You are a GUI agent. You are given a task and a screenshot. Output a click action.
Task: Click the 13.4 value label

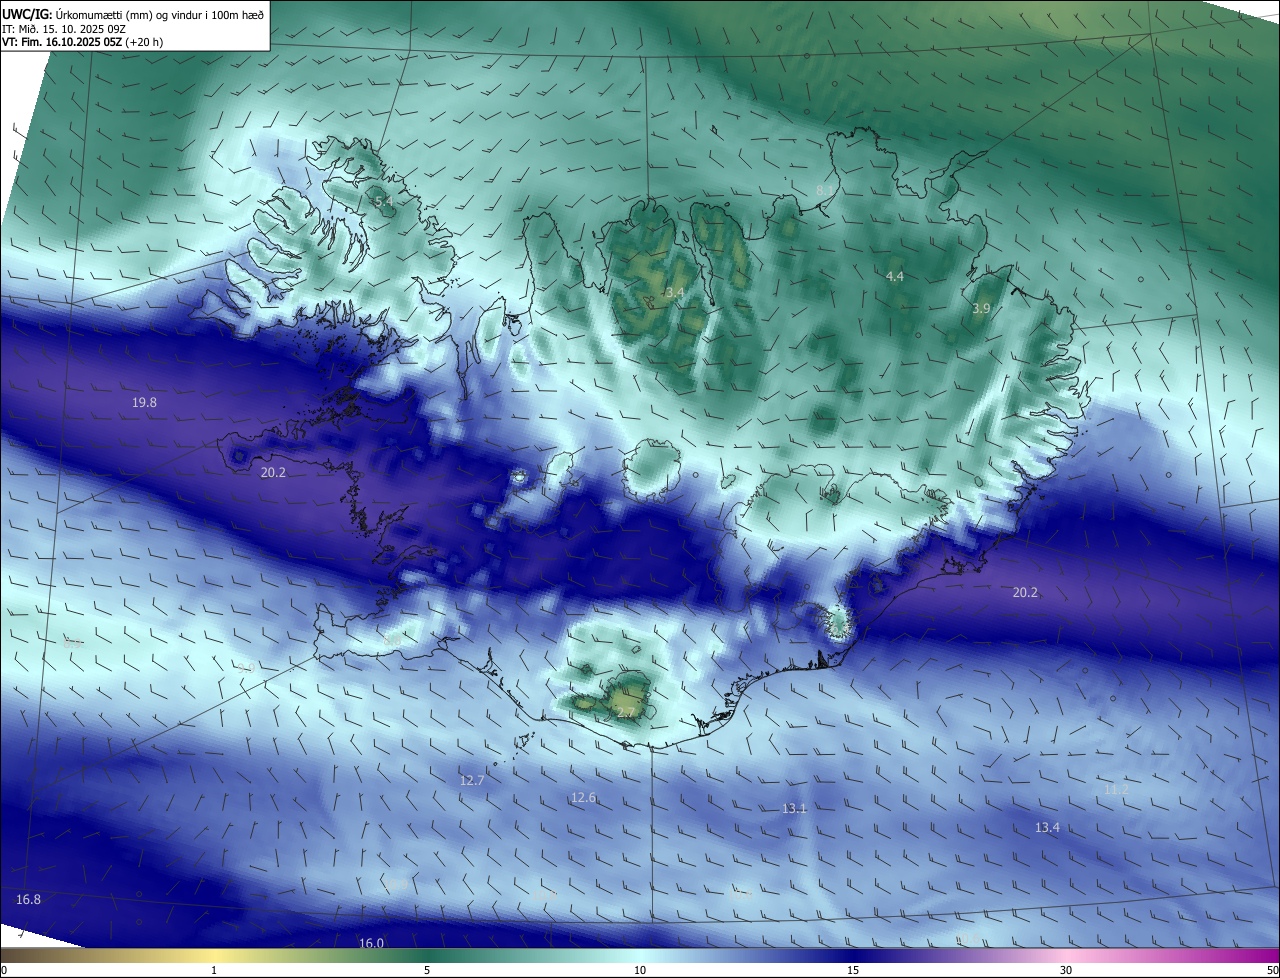pos(1047,828)
